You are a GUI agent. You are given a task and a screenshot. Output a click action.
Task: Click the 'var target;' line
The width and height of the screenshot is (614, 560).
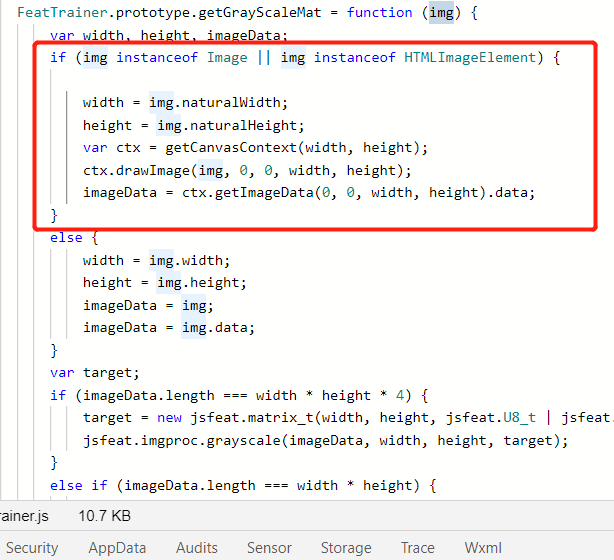tap(95, 372)
